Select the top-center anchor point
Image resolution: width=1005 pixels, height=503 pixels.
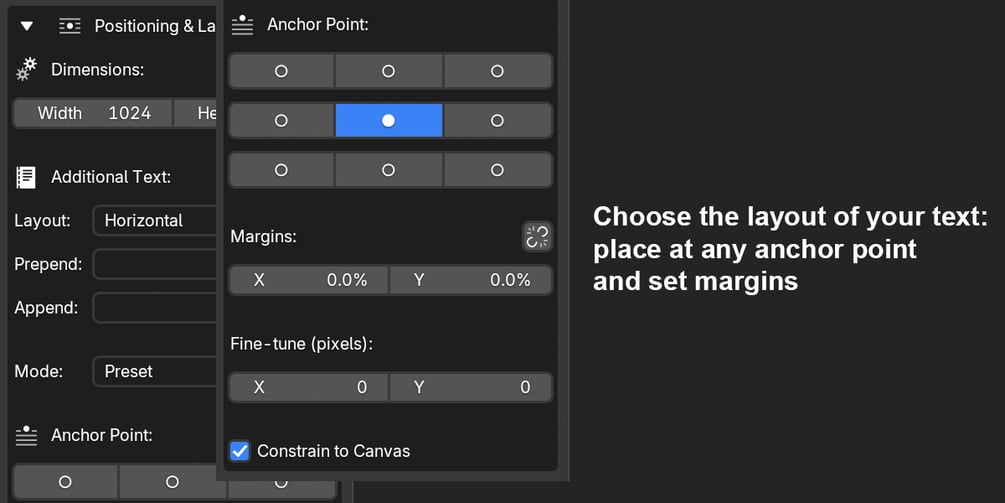click(x=389, y=71)
